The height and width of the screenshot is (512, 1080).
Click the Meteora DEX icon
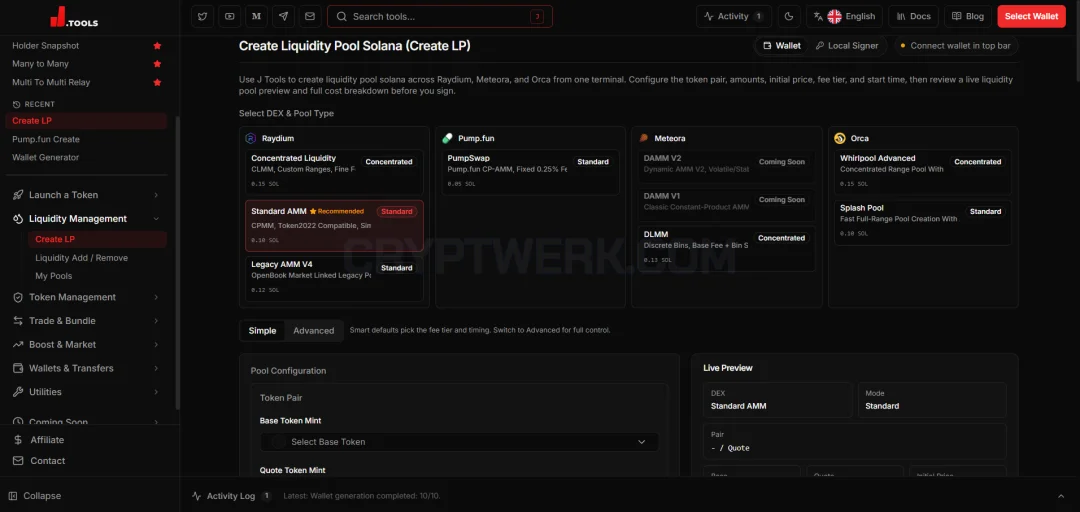(x=644, y=138)
